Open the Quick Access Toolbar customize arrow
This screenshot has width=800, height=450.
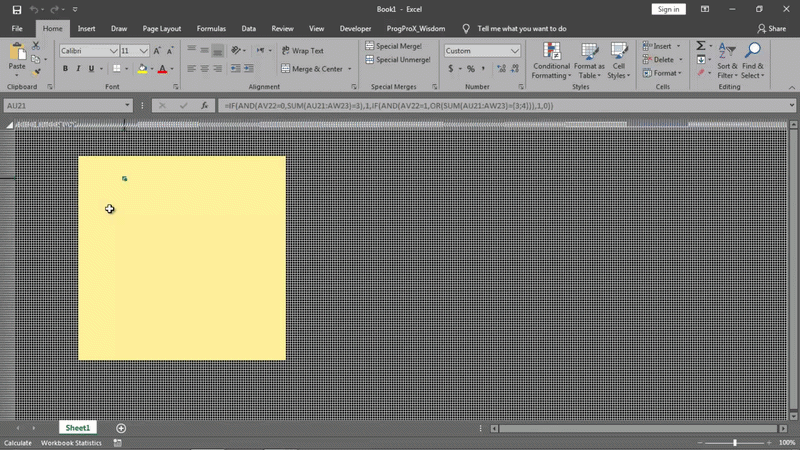75,9
